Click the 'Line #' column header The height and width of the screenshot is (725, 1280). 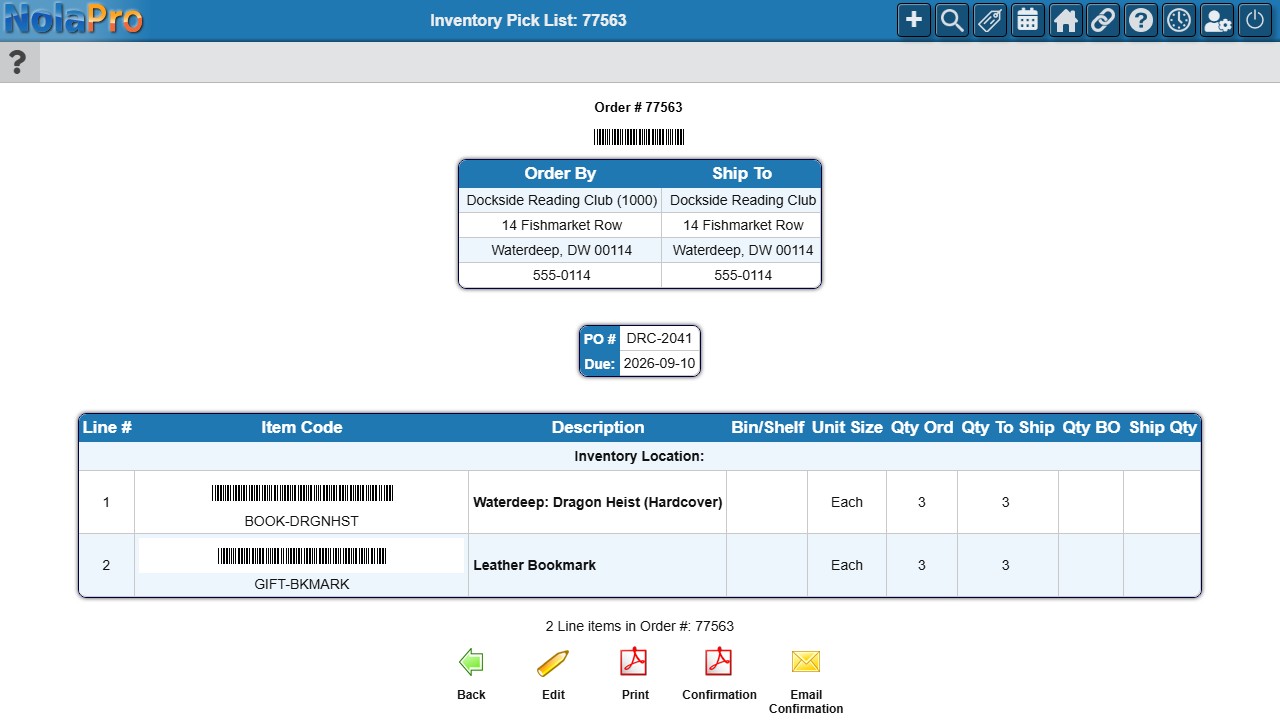pos(107,427)
